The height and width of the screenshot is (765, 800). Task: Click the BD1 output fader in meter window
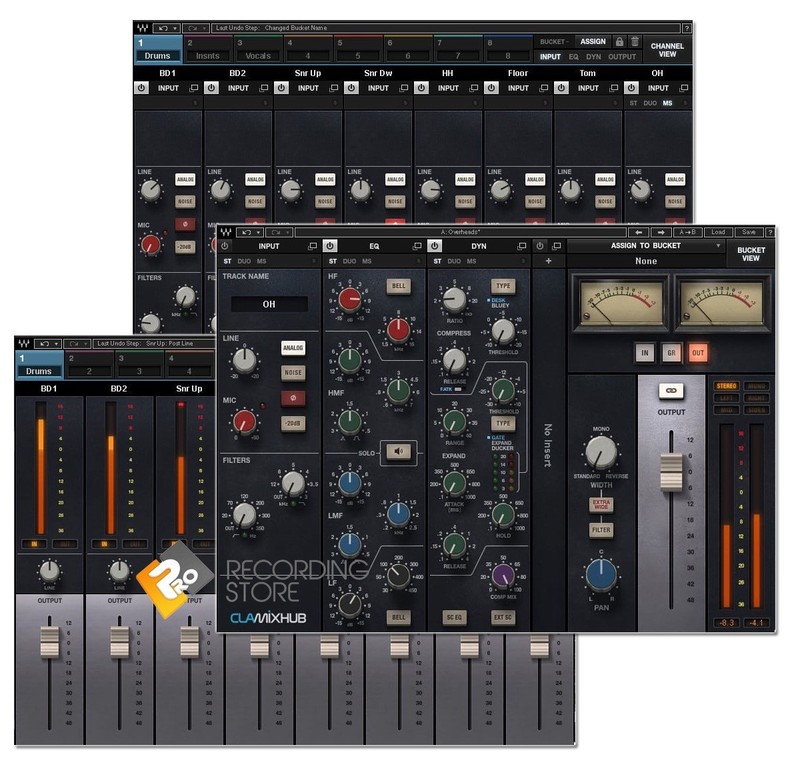click(x=49, y=643)
